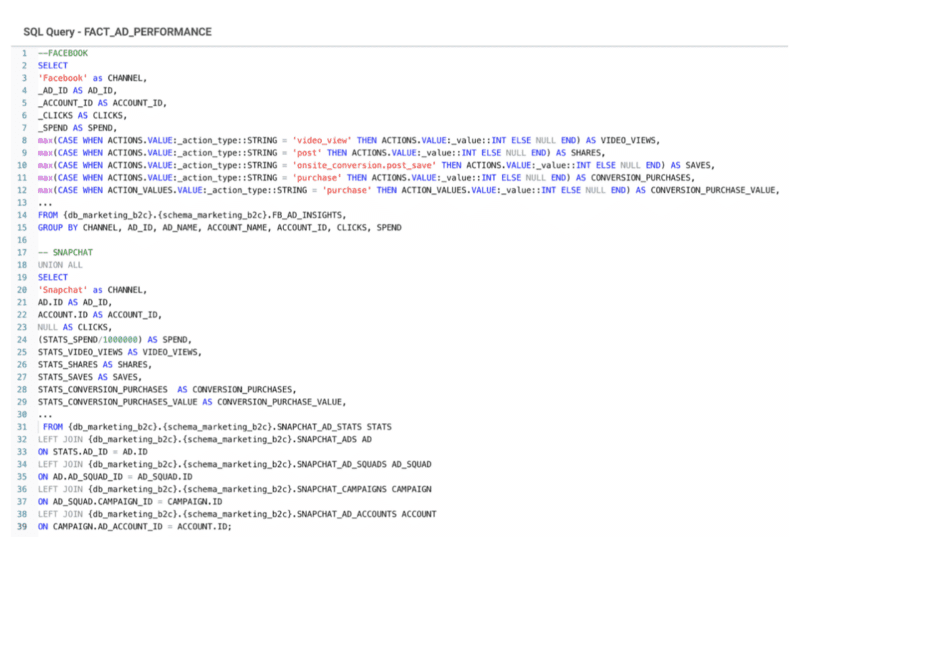Click the SELECT keyword on line 2
Viewport: 930px width, 645px height.
52,65
